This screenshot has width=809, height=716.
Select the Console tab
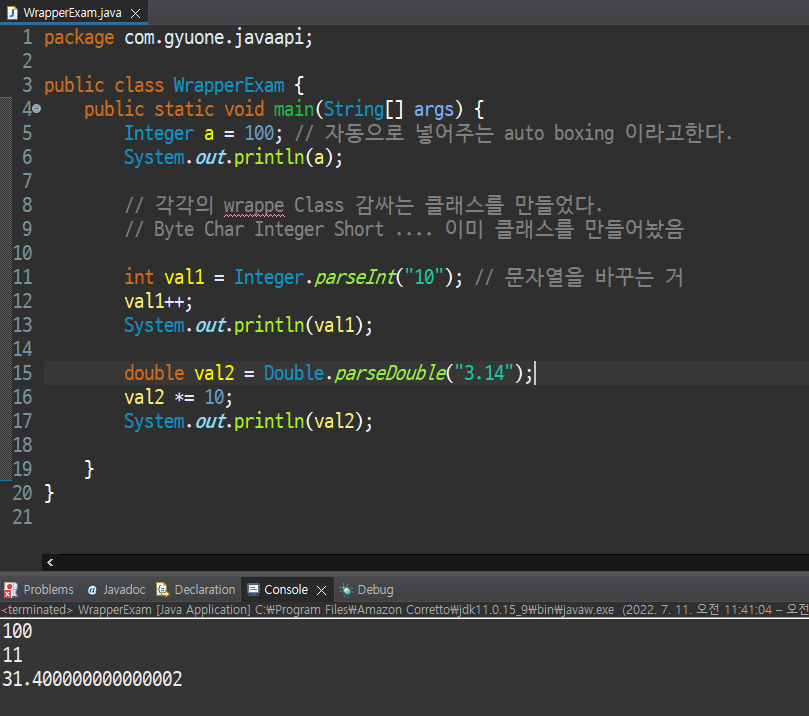(x=286, y=590)
